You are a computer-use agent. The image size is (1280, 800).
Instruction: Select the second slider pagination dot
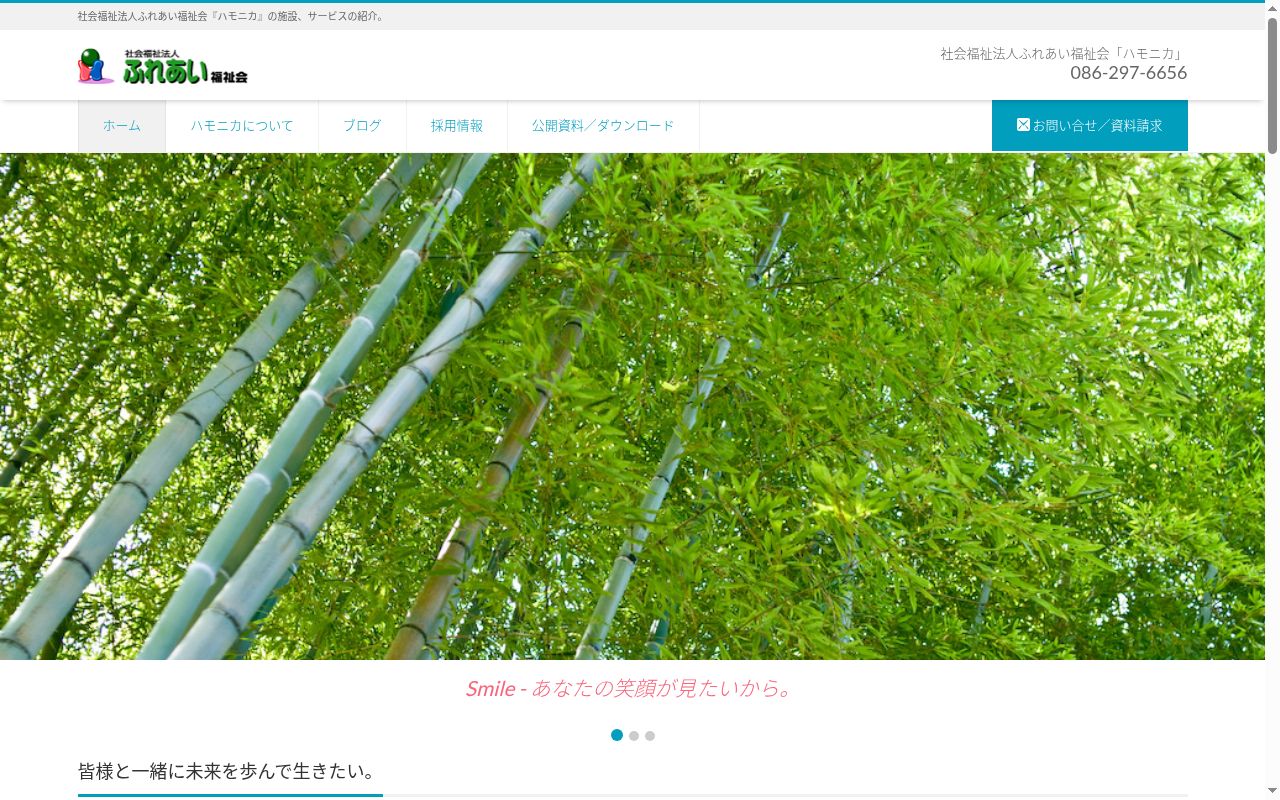pos(634,736)
